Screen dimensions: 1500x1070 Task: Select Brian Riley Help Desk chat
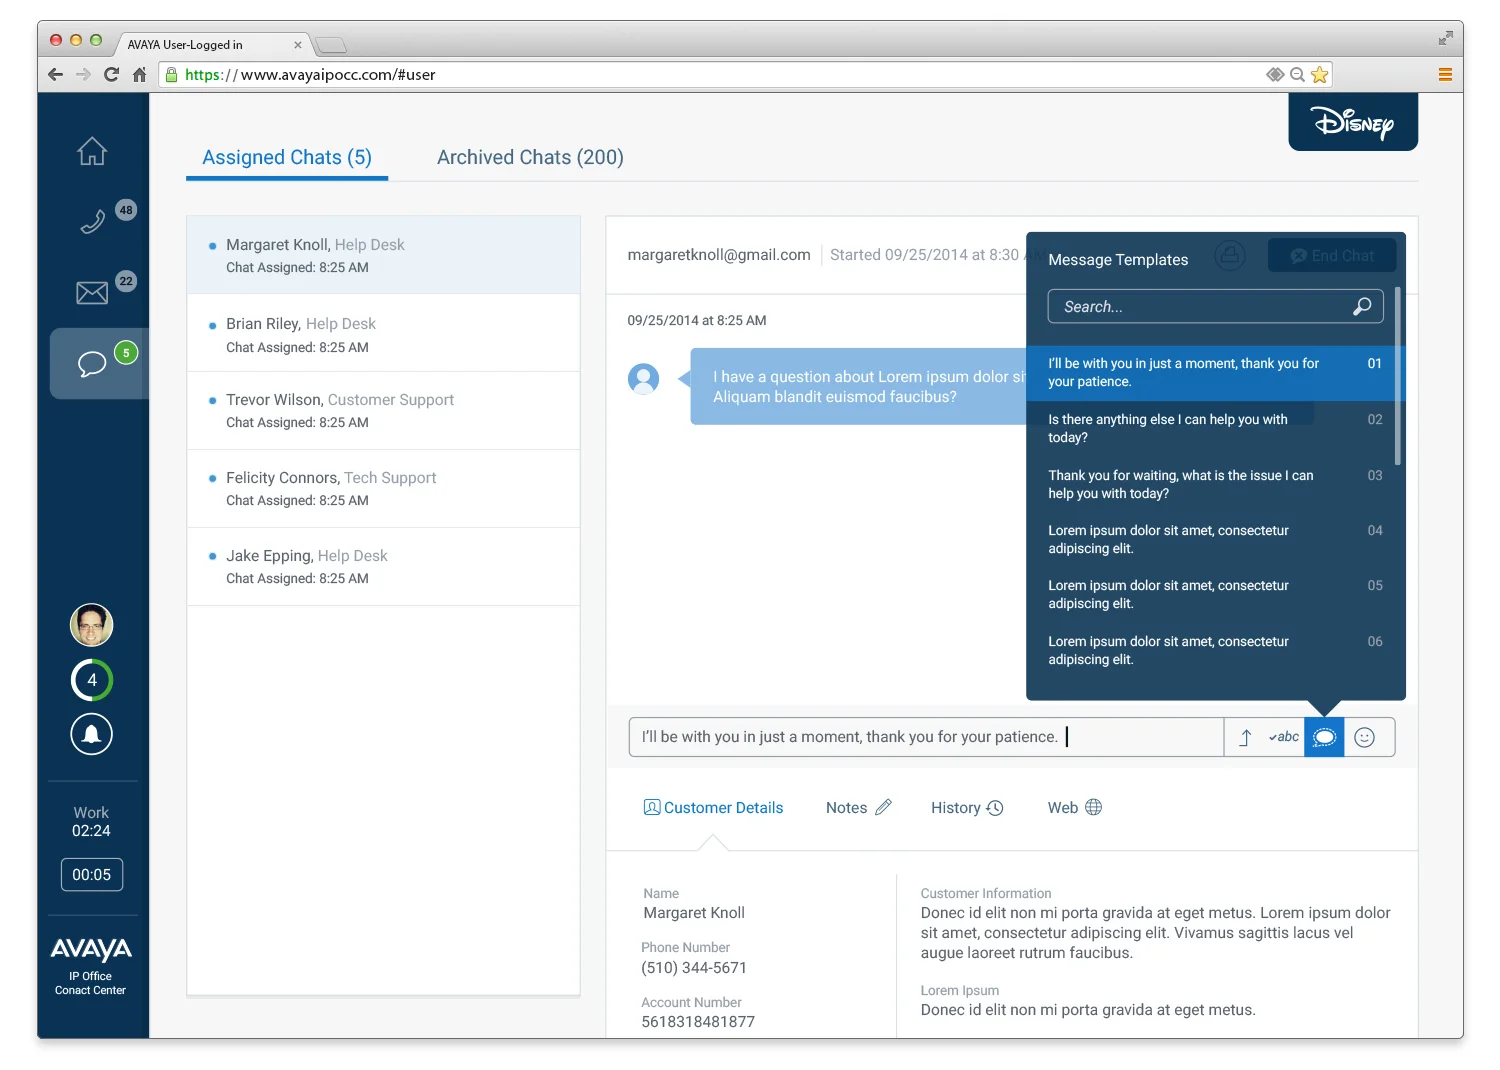coord(383,334)
